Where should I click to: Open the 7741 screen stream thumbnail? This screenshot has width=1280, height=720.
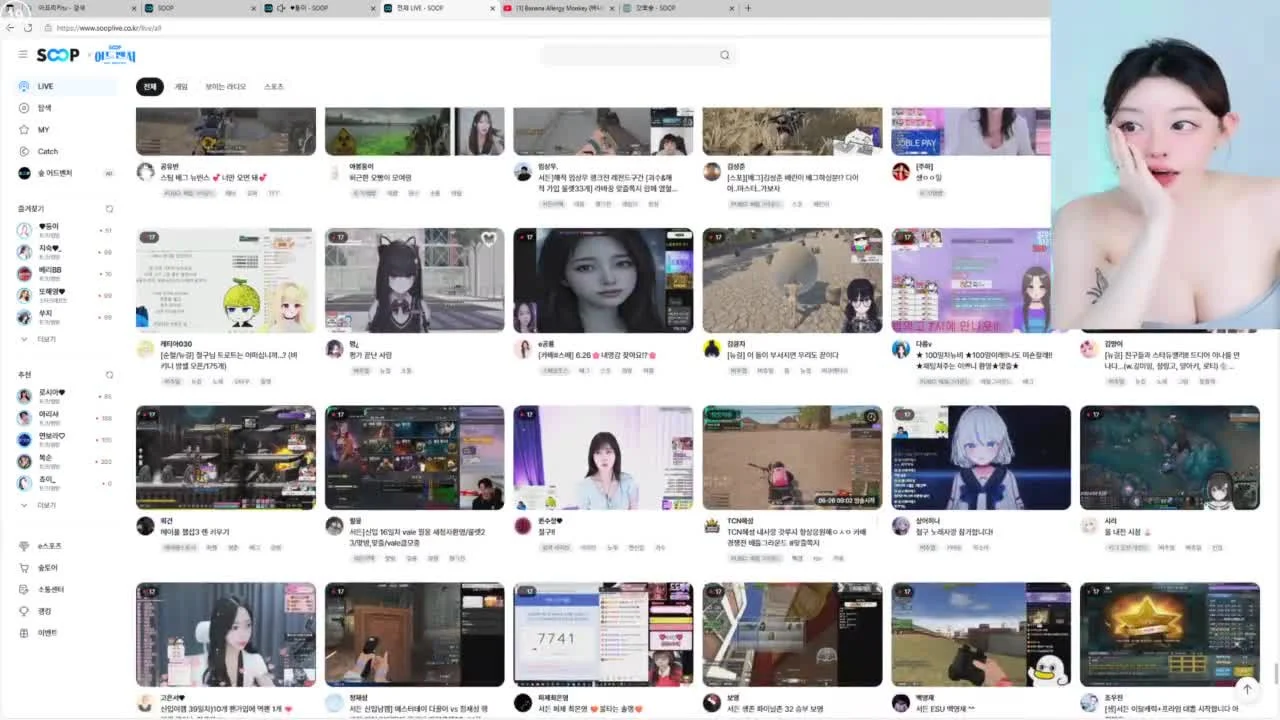(x=603, y=635)
